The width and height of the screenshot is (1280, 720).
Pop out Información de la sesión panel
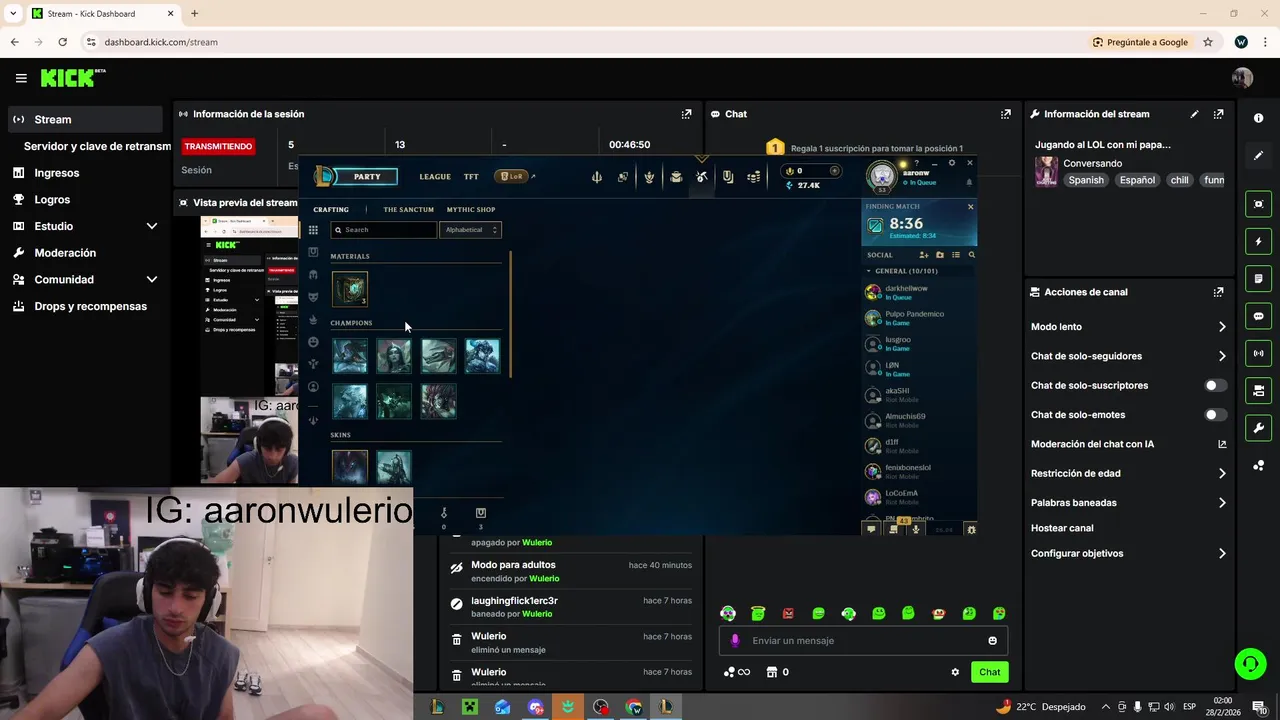[x=686, y=114]
